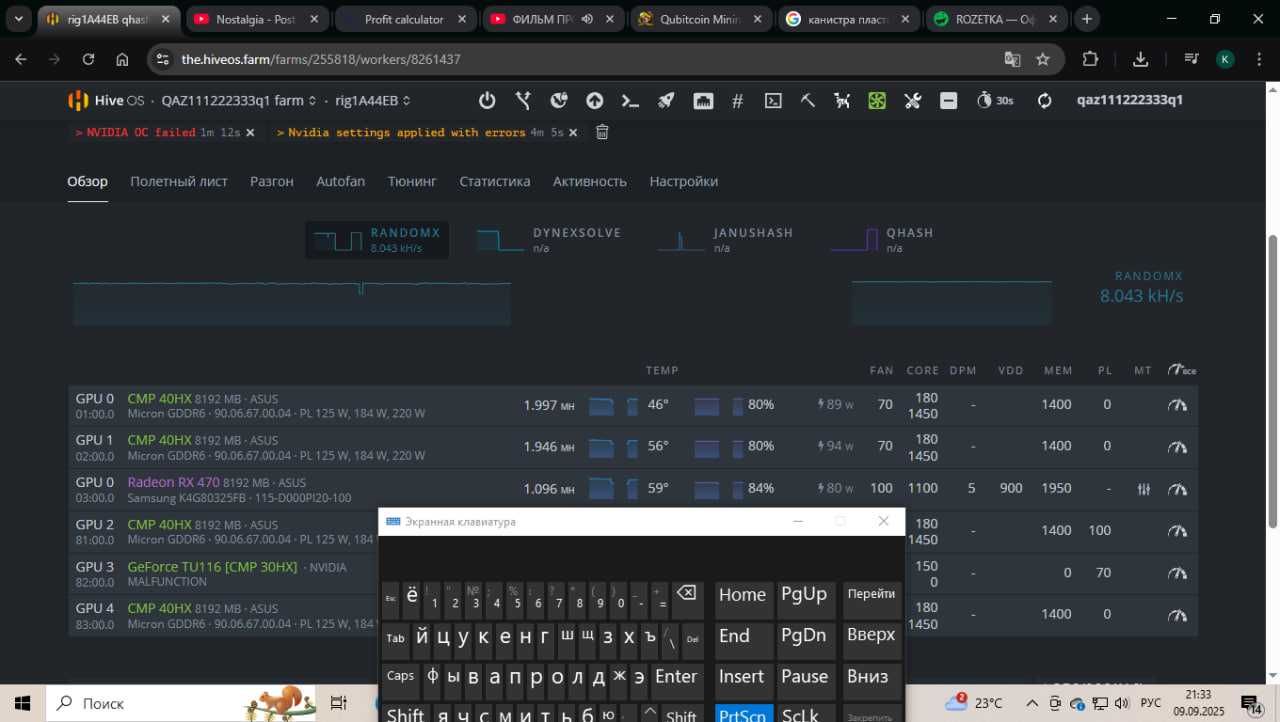This screenshot has width=1280, height=722.
Task: Expand the rig1A44EB worker selector
Action: [373, 100]
